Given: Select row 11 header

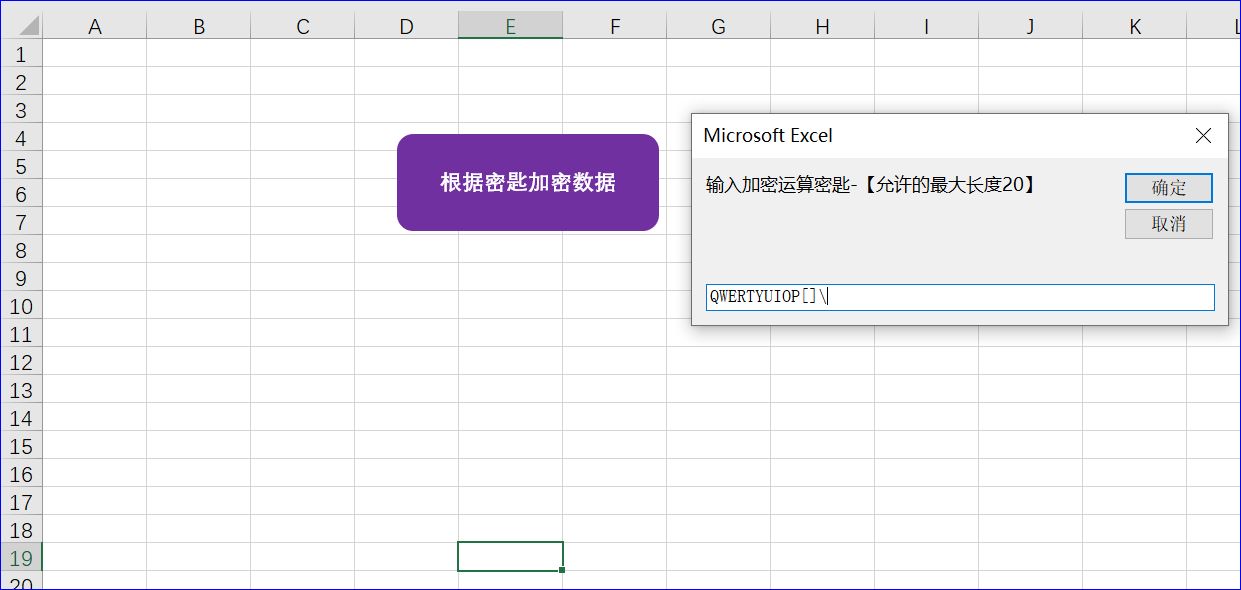Looking at the screenshot, I should (x=21, y=334).
